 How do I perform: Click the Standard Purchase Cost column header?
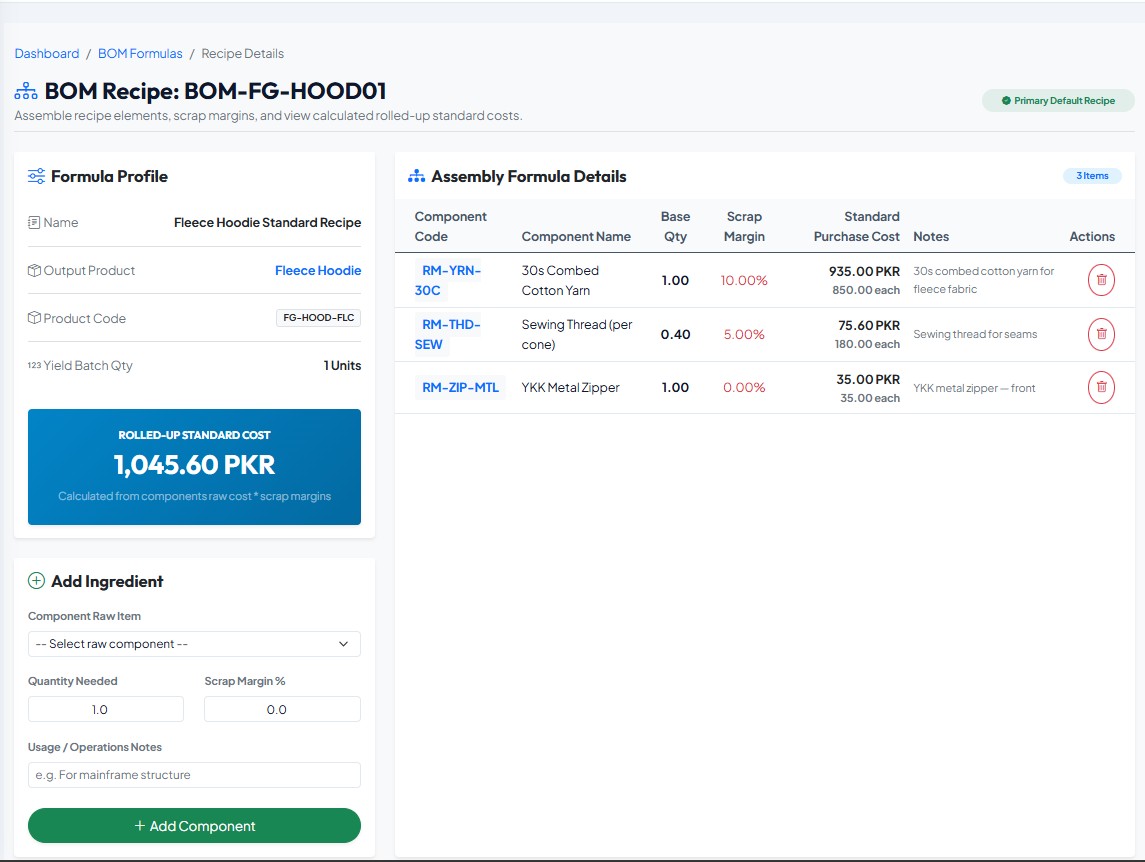point(857,226)
